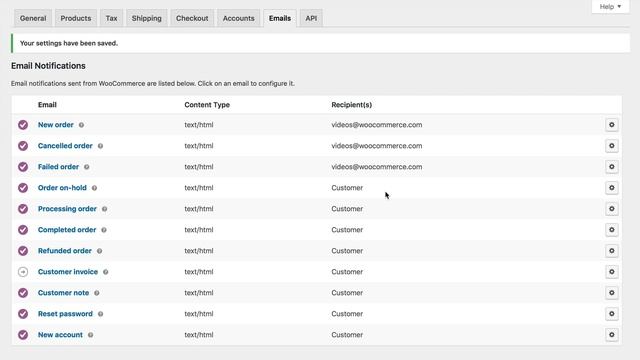Screen dimensions: 640x360
Task: Click help tooltip icon beside Refunded order
Action: (x=99, y=251)
